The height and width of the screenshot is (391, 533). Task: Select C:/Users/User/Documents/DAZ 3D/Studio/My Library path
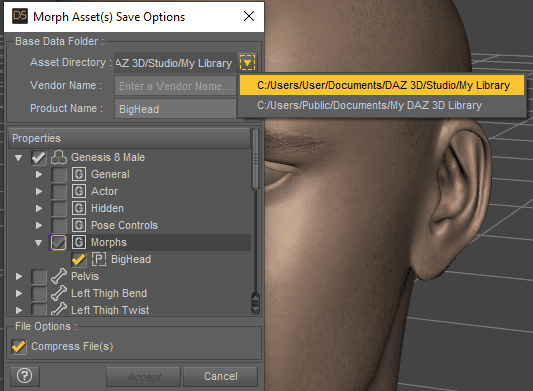[382, 85]
